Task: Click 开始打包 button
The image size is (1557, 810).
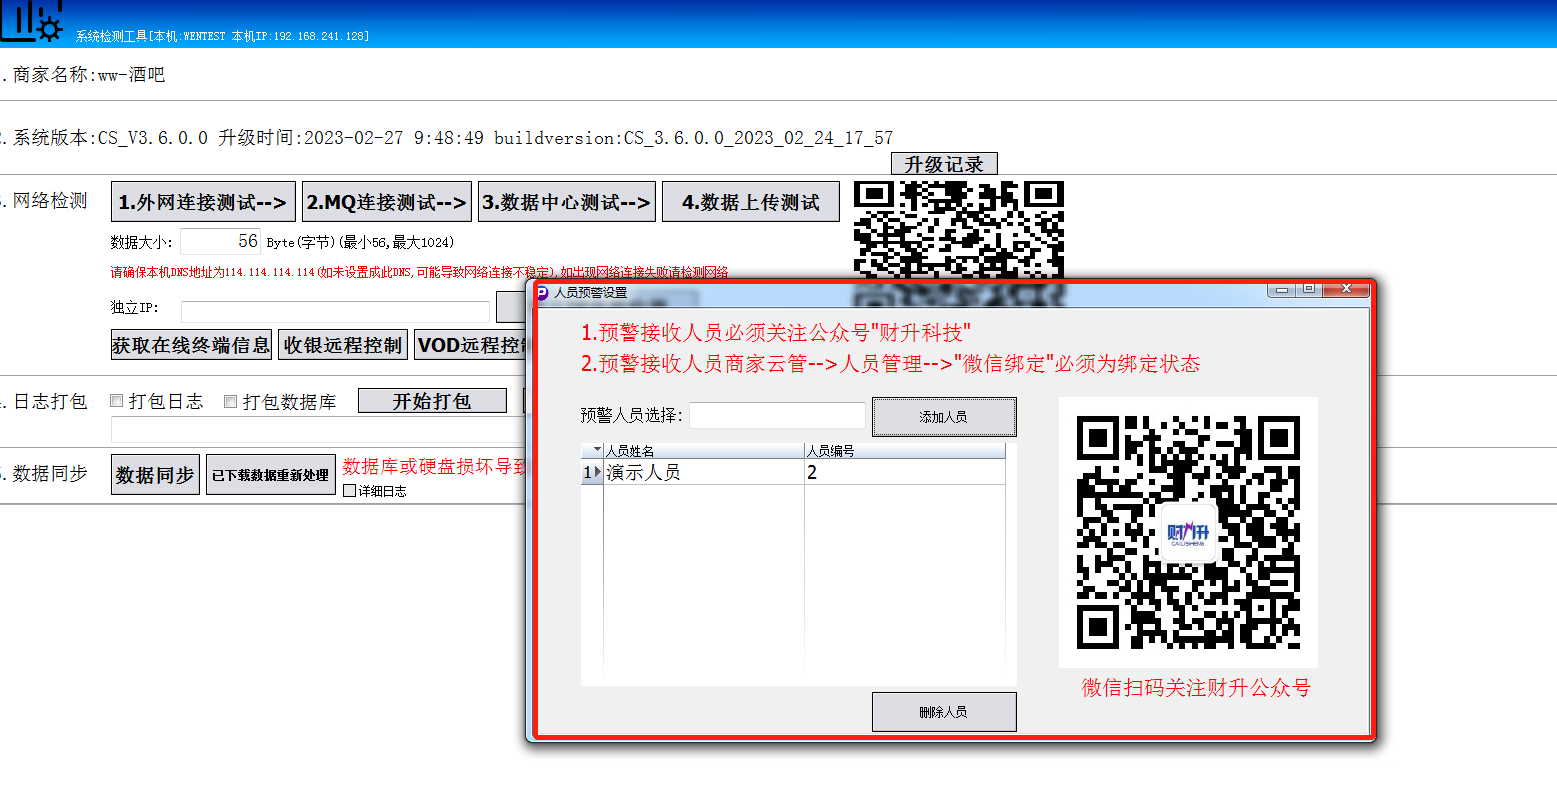Action: [x=432, y=401]
